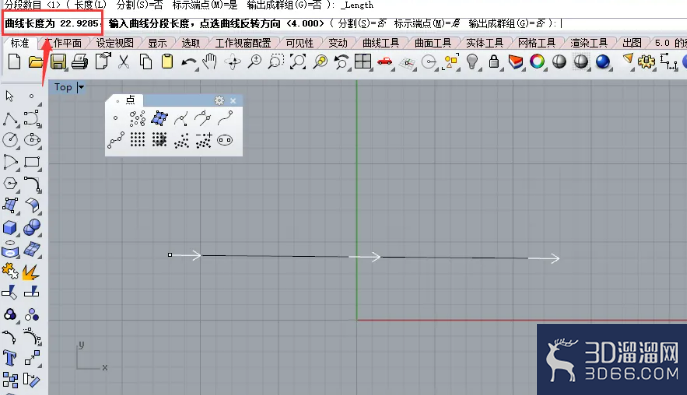
Task: Switch to the 网格工具 tab
Action: 536,42
